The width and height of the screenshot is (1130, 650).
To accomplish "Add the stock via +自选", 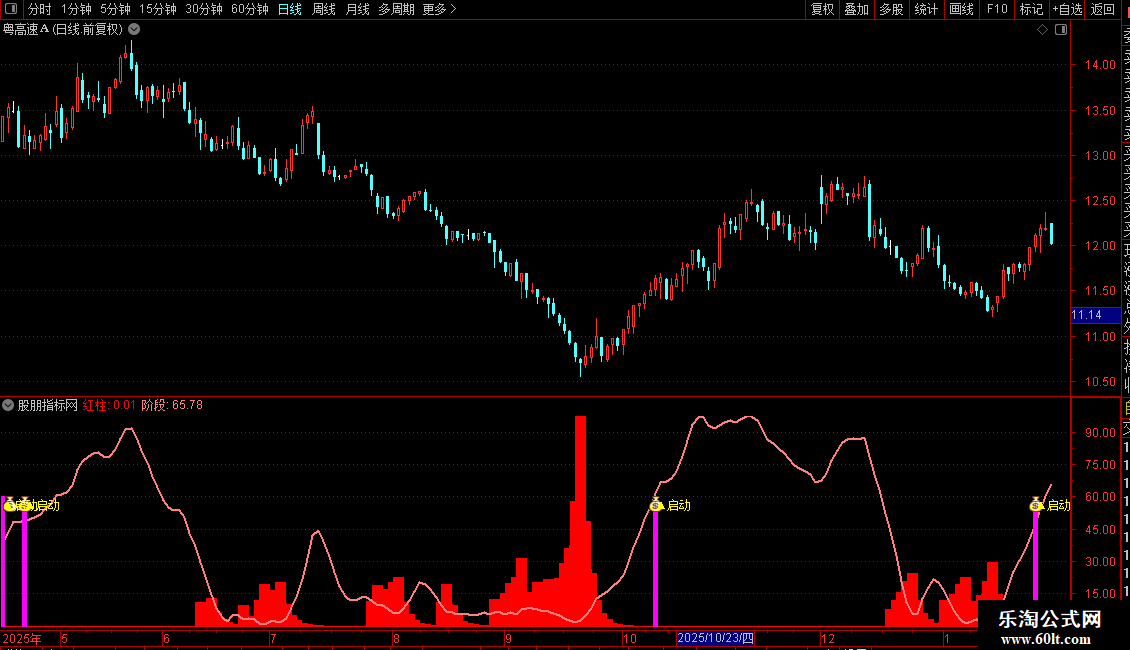I will [1067, 9].
